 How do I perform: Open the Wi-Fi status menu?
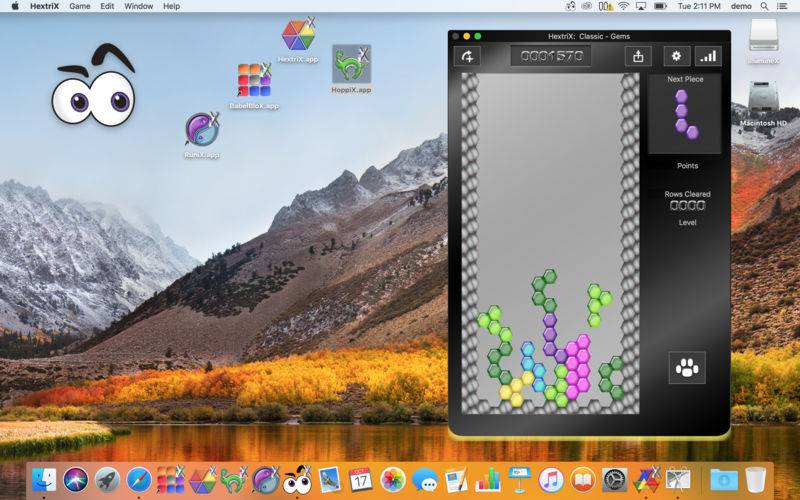tap(623, 6)
